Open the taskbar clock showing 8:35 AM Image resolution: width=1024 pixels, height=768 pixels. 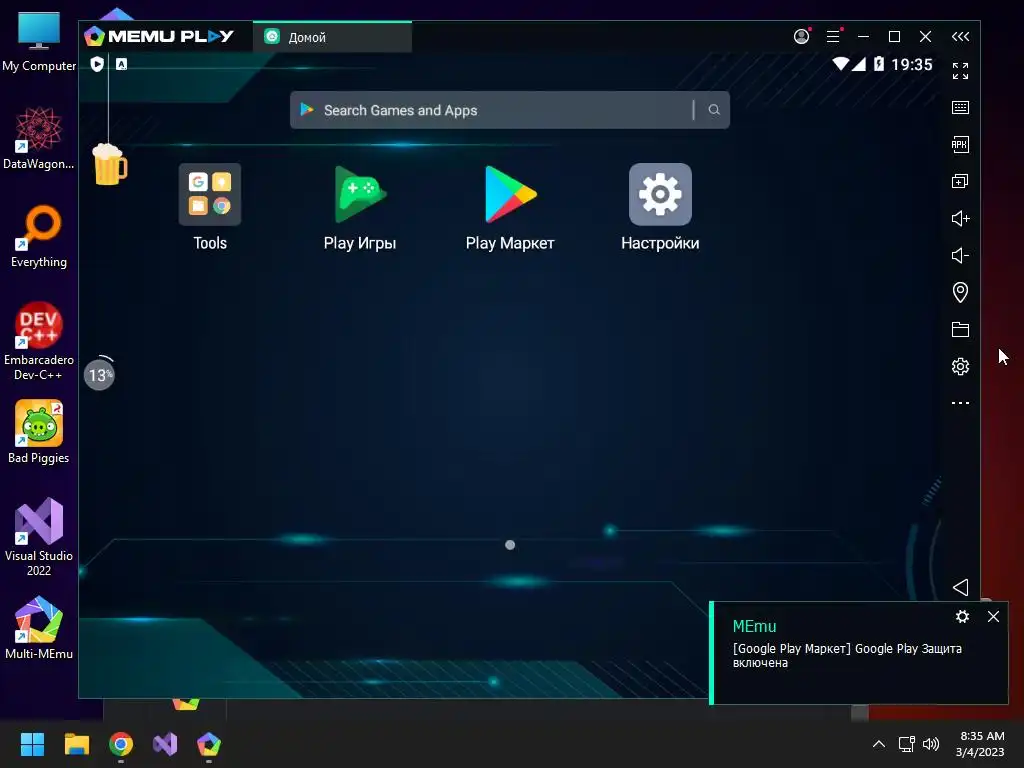coord(980,744)
